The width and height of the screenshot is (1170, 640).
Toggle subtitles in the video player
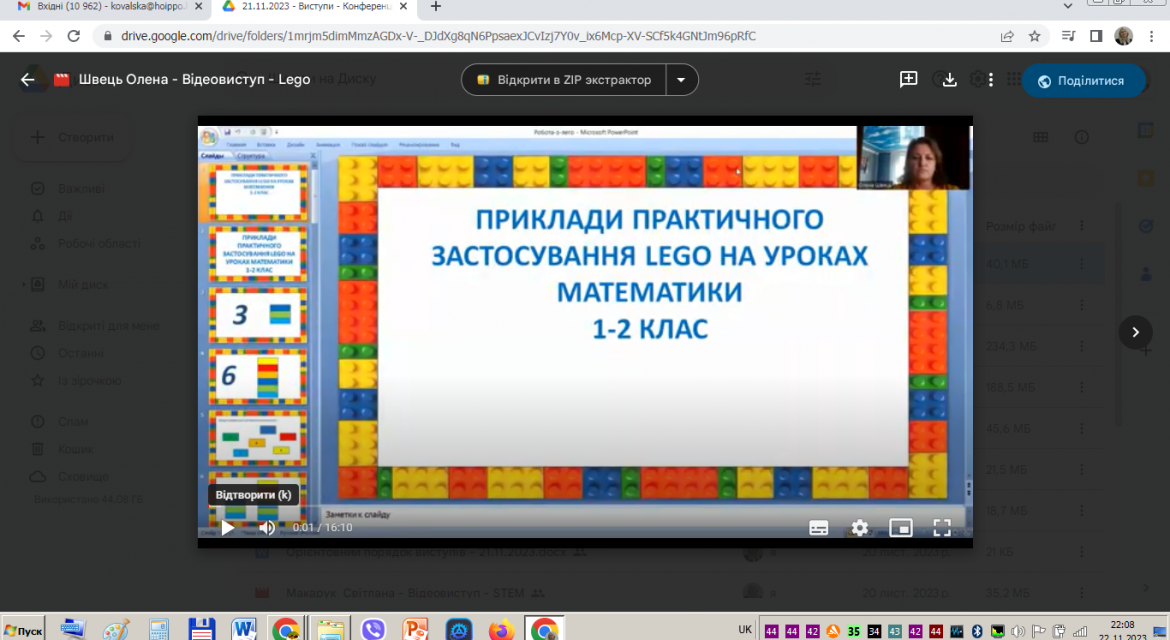tap(819, 527)
